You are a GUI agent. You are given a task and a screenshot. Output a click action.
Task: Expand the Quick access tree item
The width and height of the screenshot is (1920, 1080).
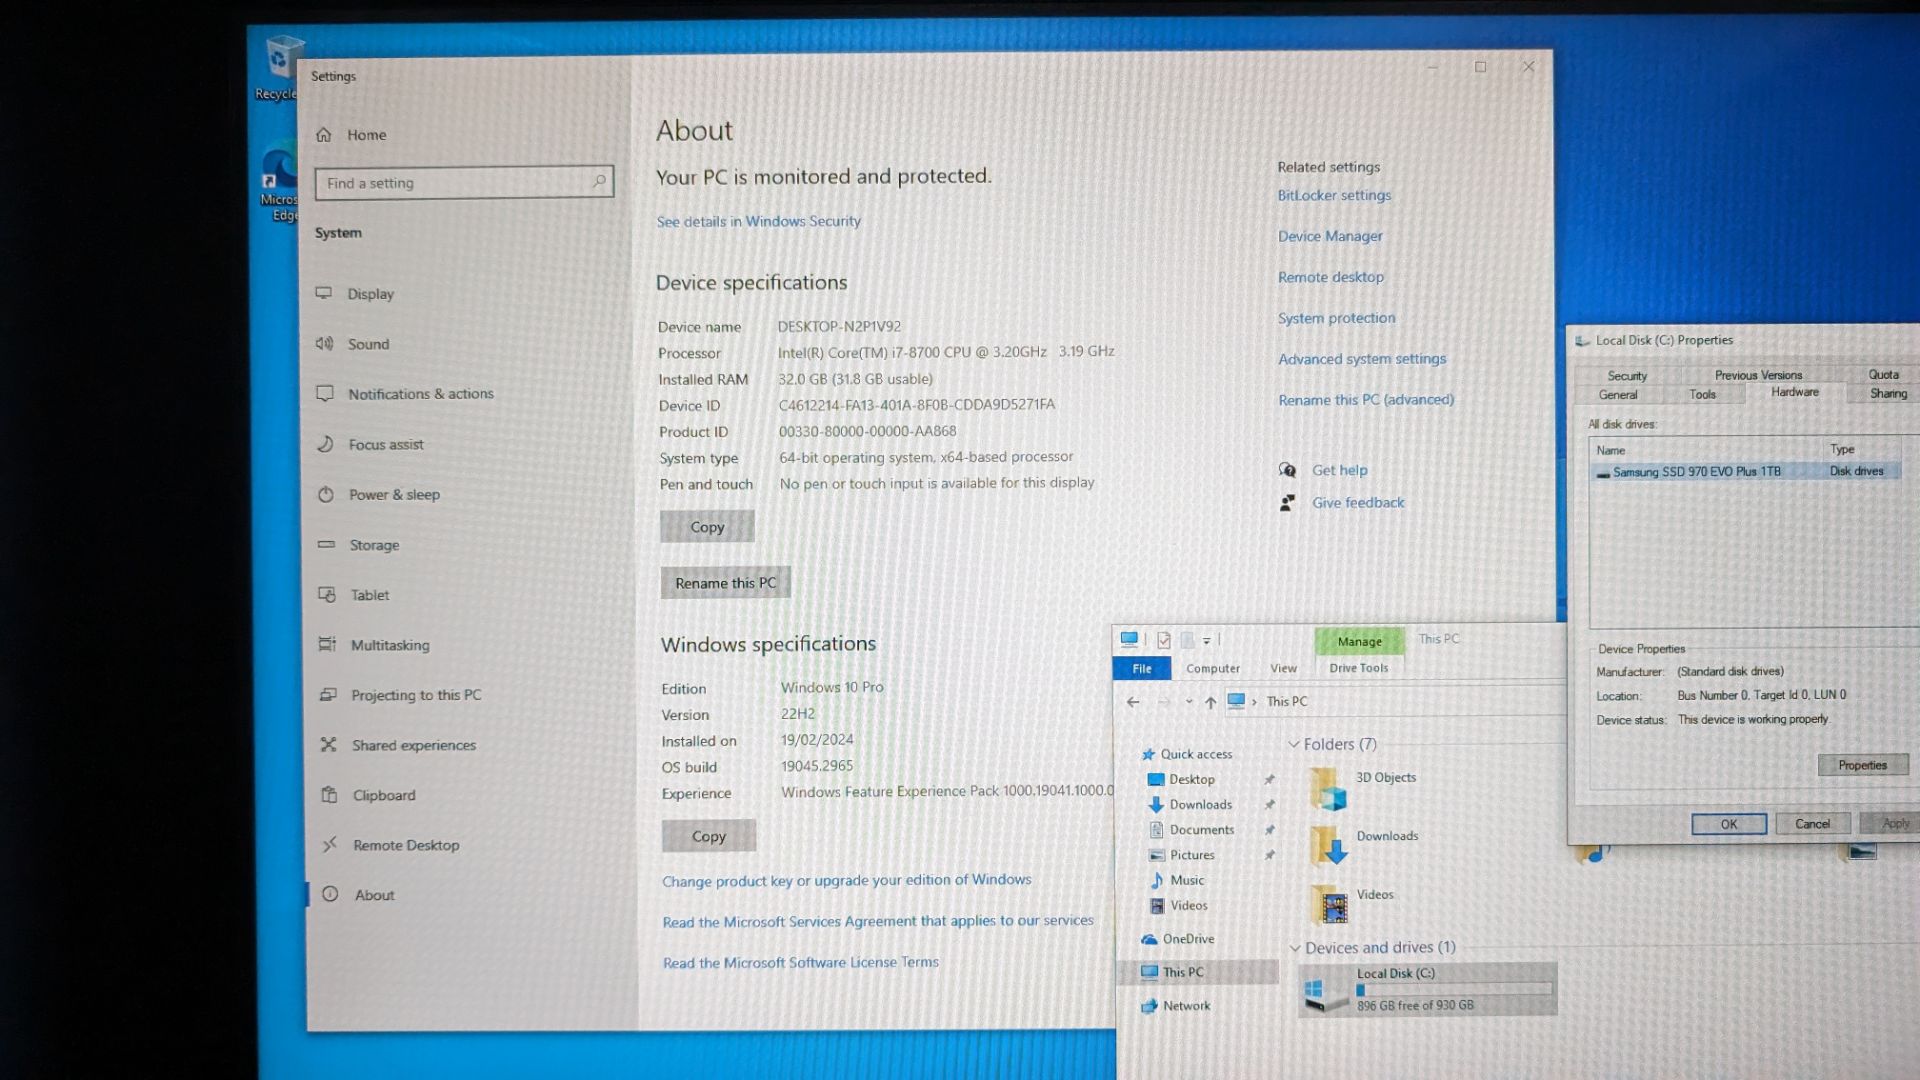1130,753
